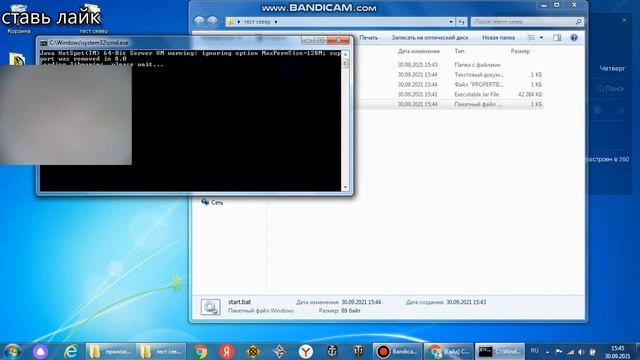Open Explorer help question mark icon
640x360 pixels.
click(x=574, y=38)
